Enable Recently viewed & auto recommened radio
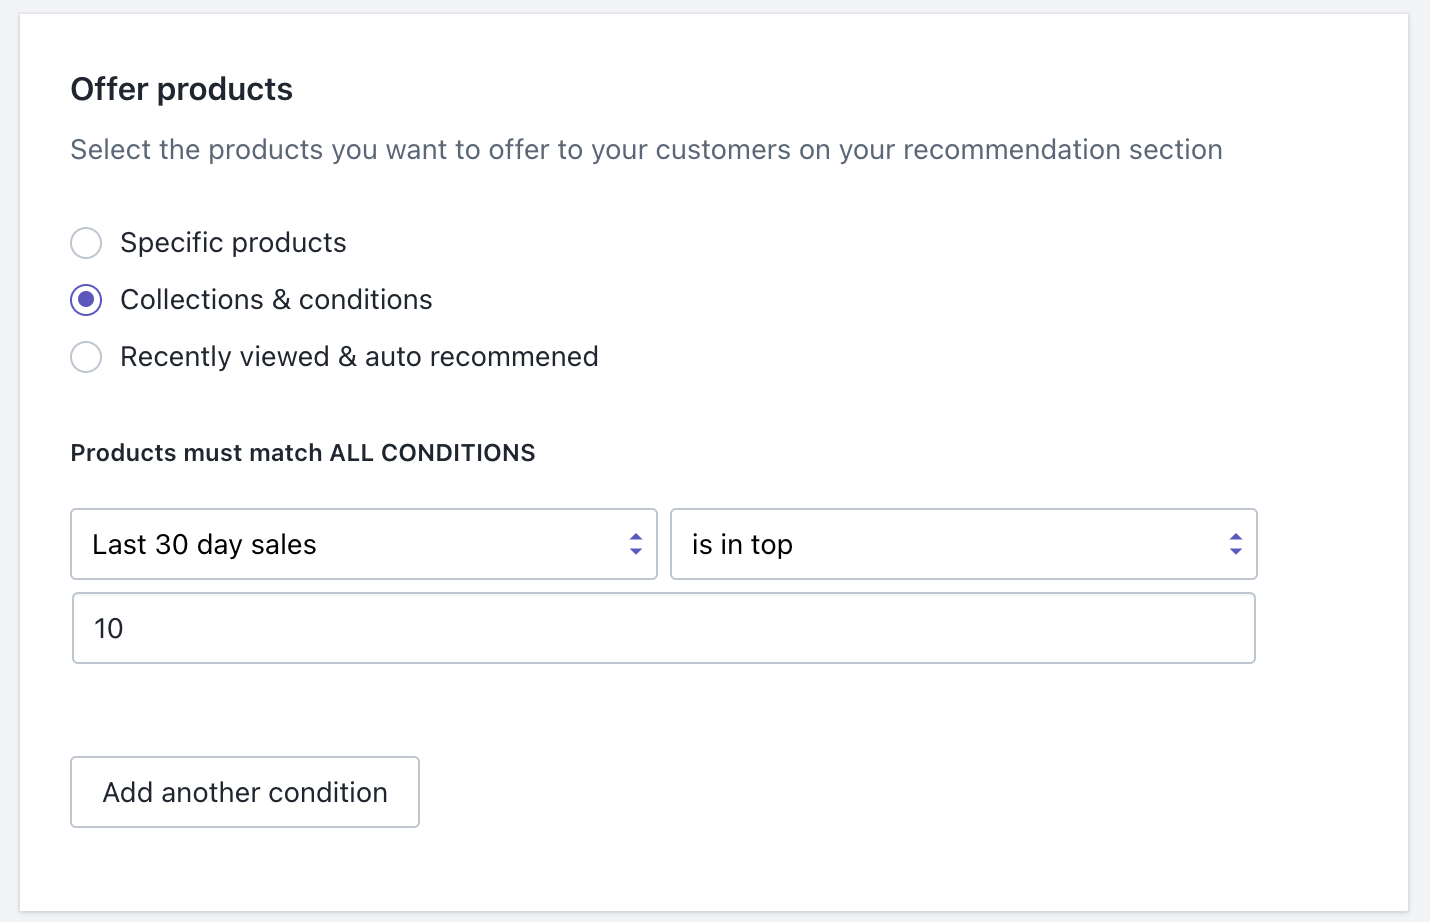Viewport: 1430px width, 922px height. 86,357
